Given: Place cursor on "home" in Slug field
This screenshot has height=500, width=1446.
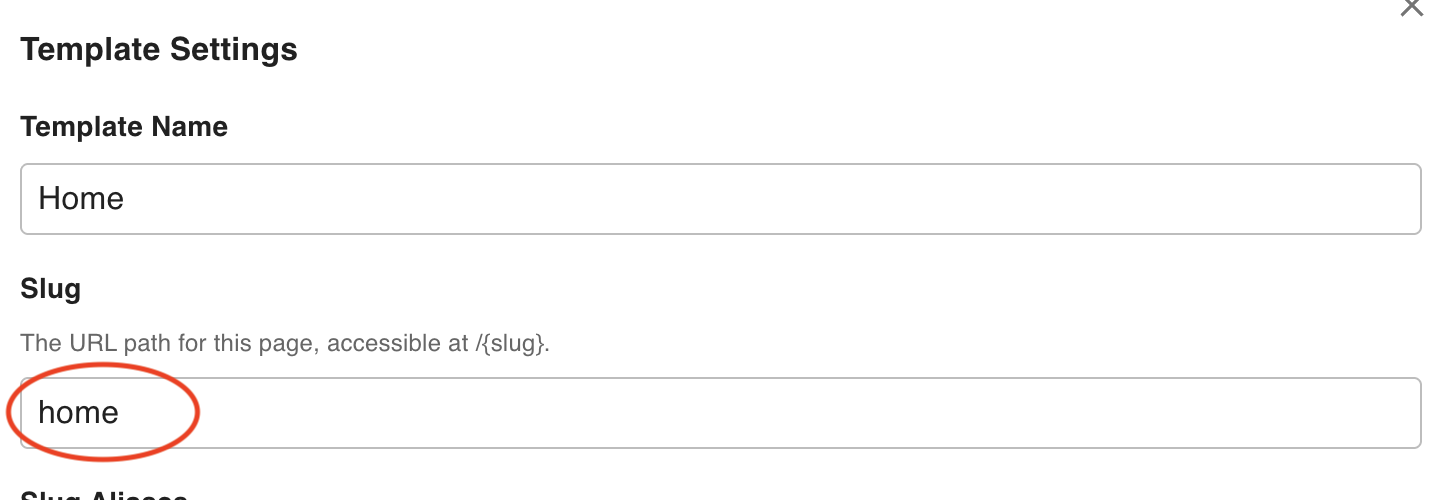Looking at the screenshot, I should pyautogui.click(x=78, y=413).
